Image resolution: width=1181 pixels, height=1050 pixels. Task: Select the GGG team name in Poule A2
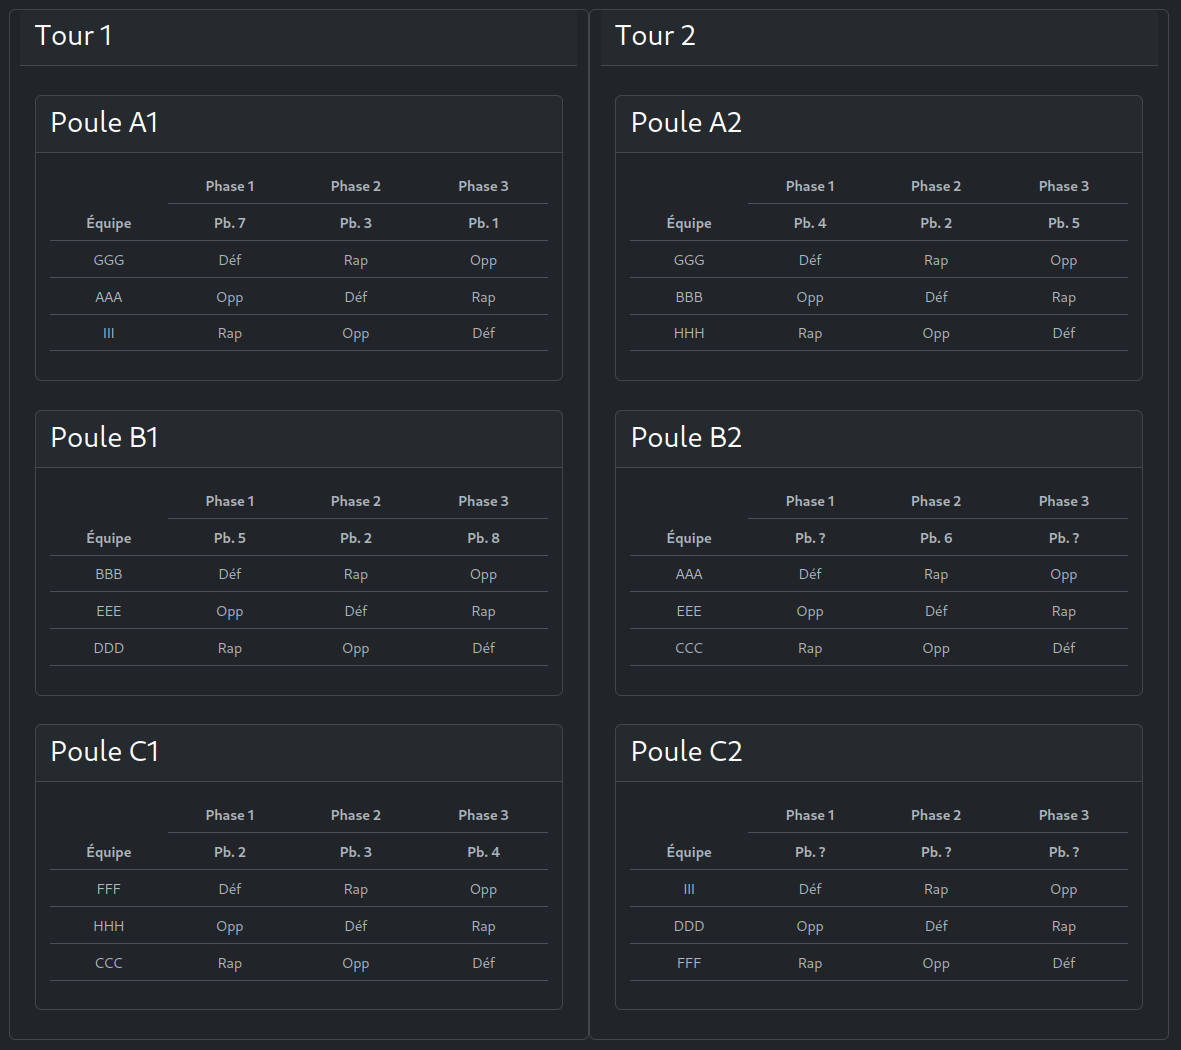pos(688,260)
